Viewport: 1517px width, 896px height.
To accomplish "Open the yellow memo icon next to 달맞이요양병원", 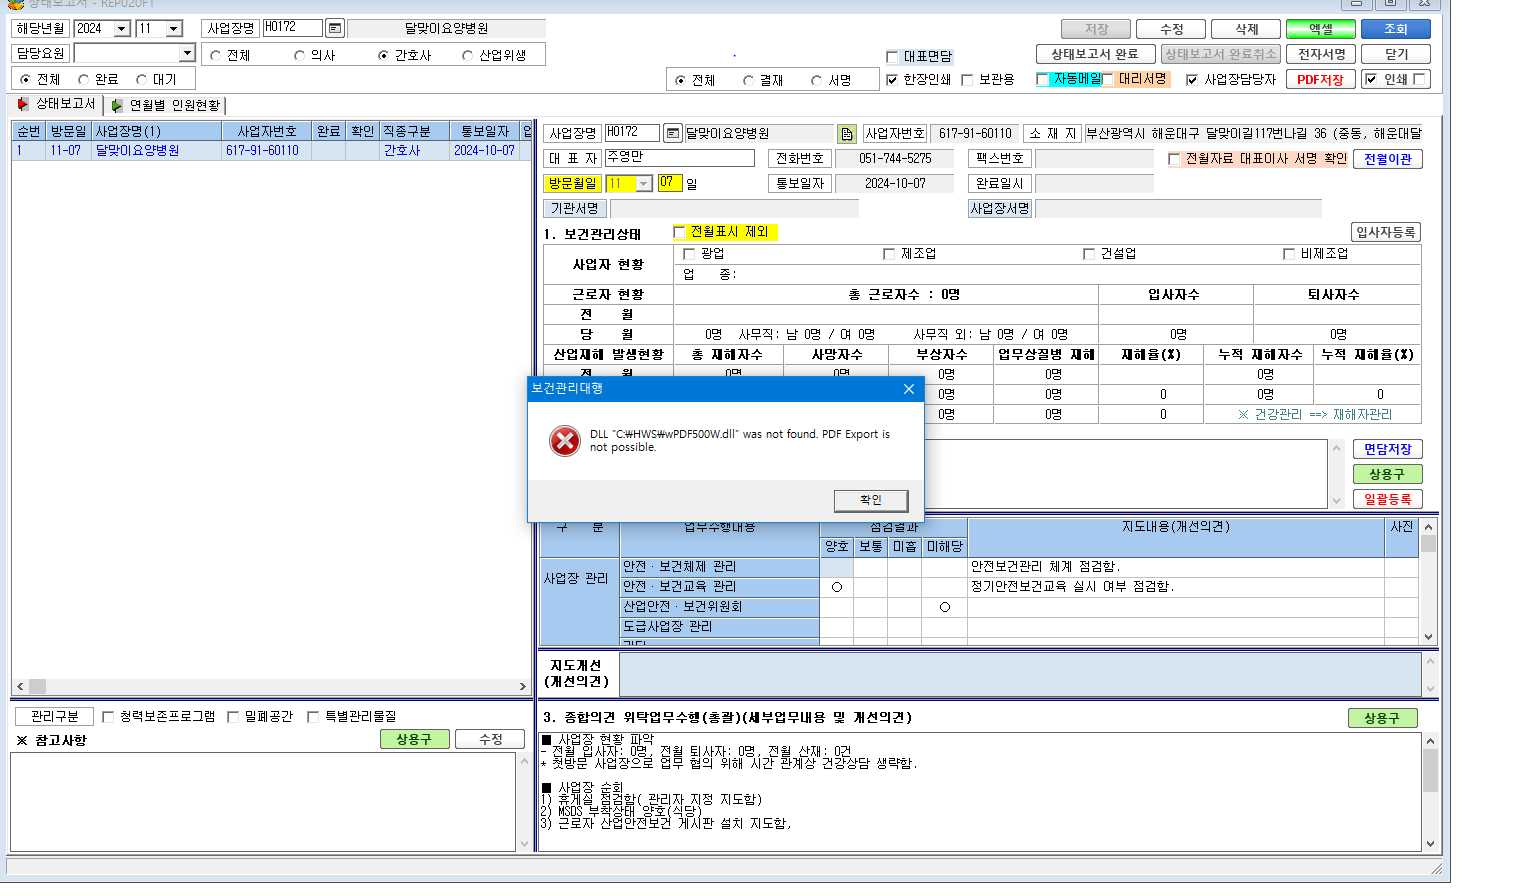I will coord(847,133).
